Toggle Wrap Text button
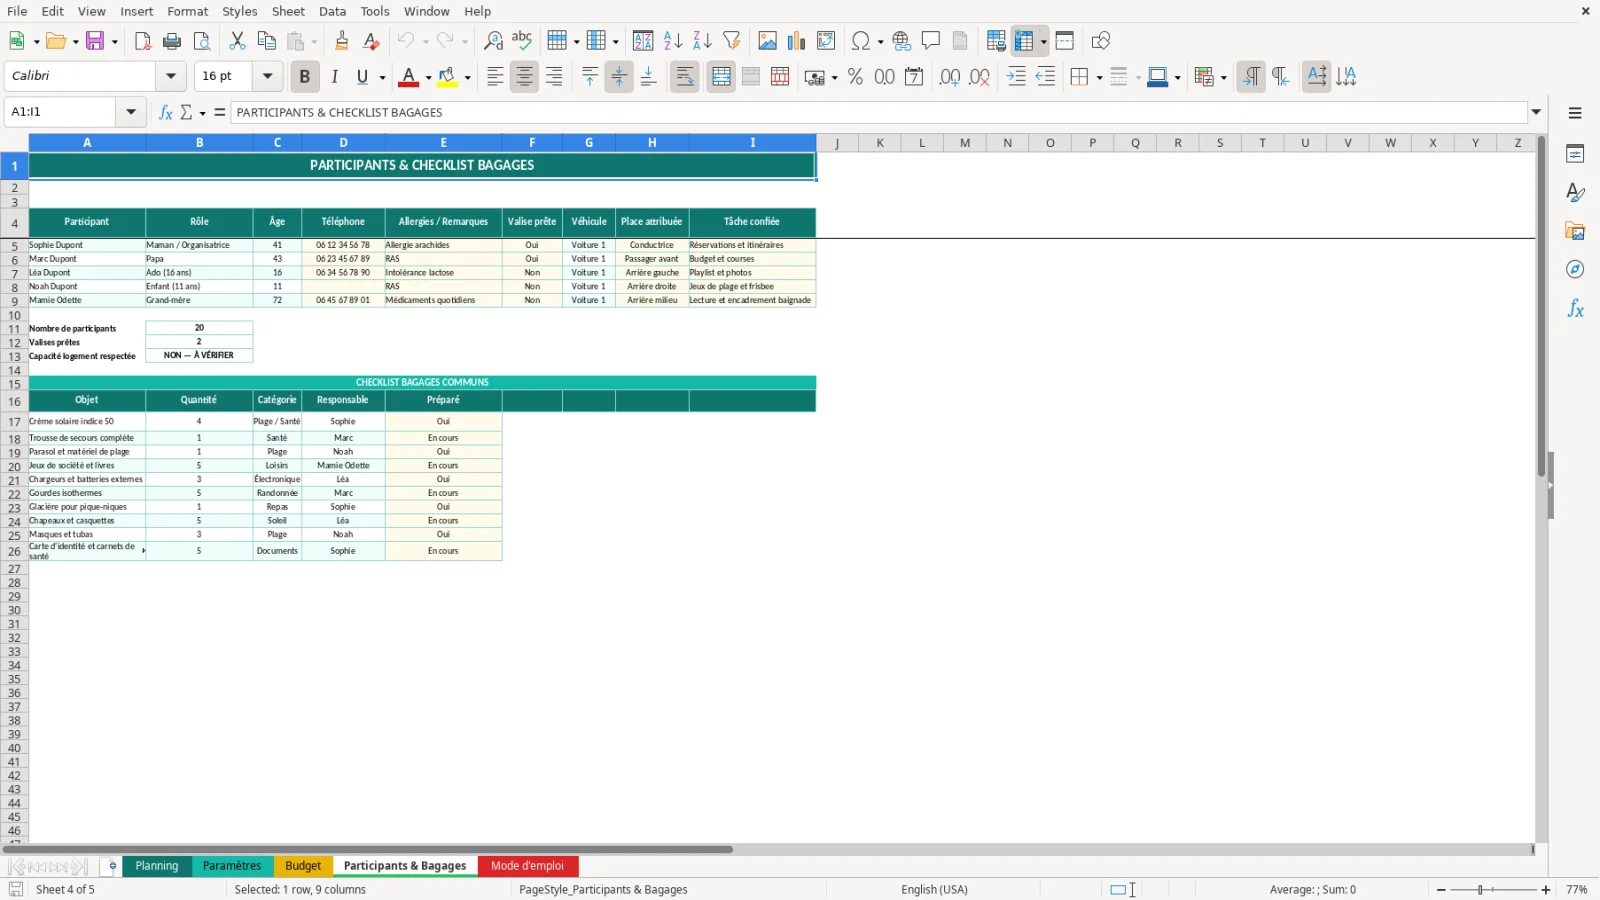The image size is (1600, 900). (x=685, y=77)
